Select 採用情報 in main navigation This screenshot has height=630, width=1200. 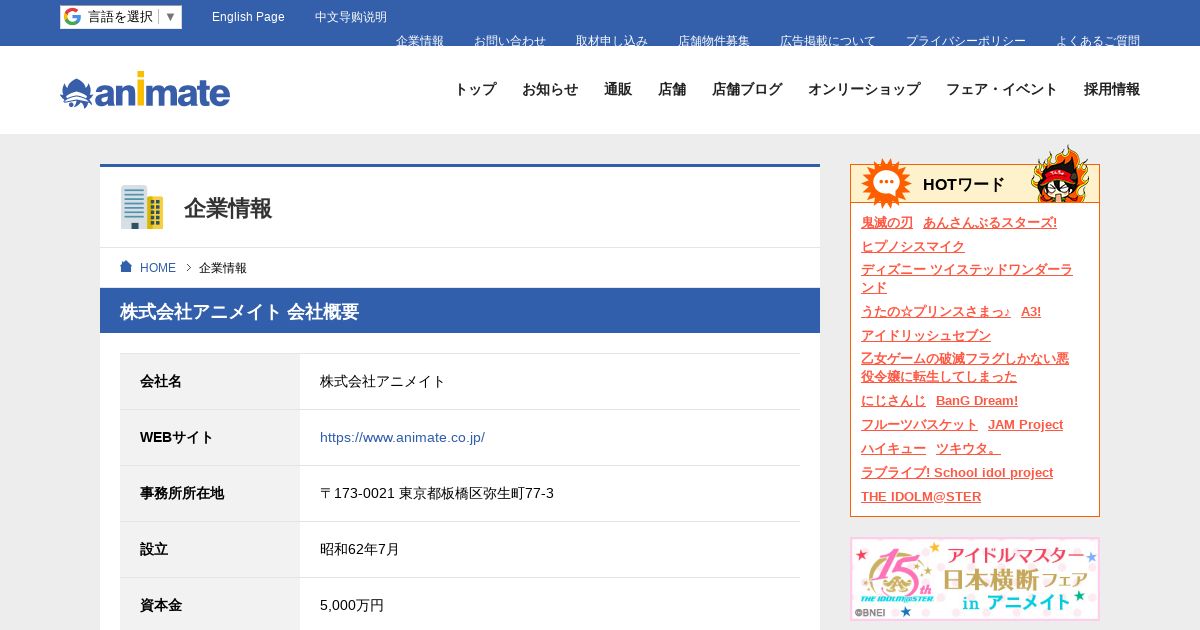coord(1112,89)
